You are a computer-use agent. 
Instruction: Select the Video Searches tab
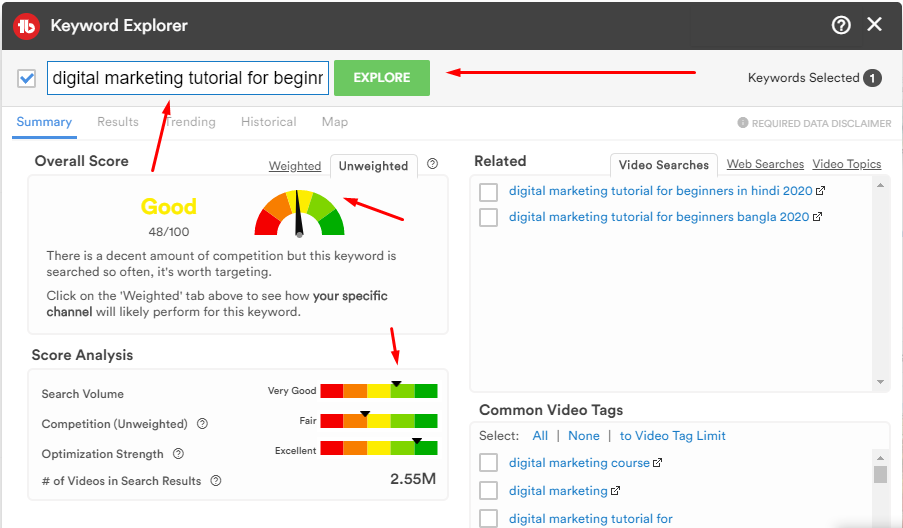click(663, 165)
